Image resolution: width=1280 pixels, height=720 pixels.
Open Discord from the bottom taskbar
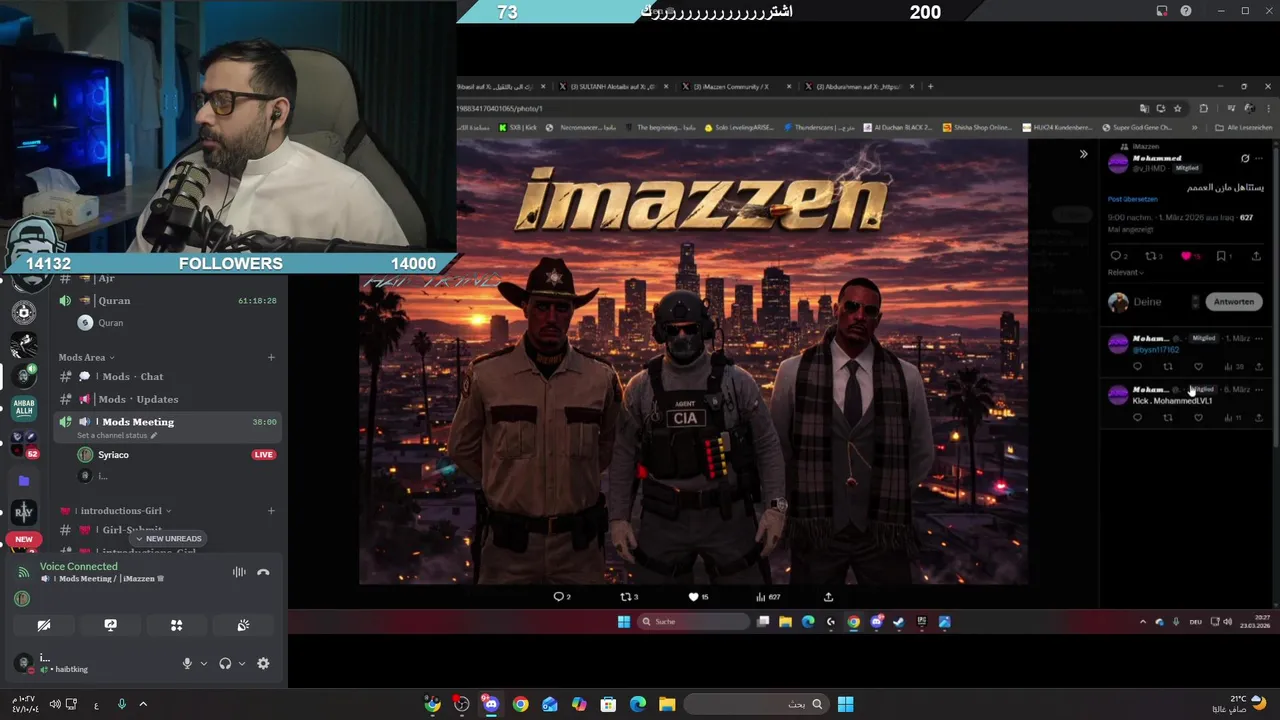coord(490,704)
